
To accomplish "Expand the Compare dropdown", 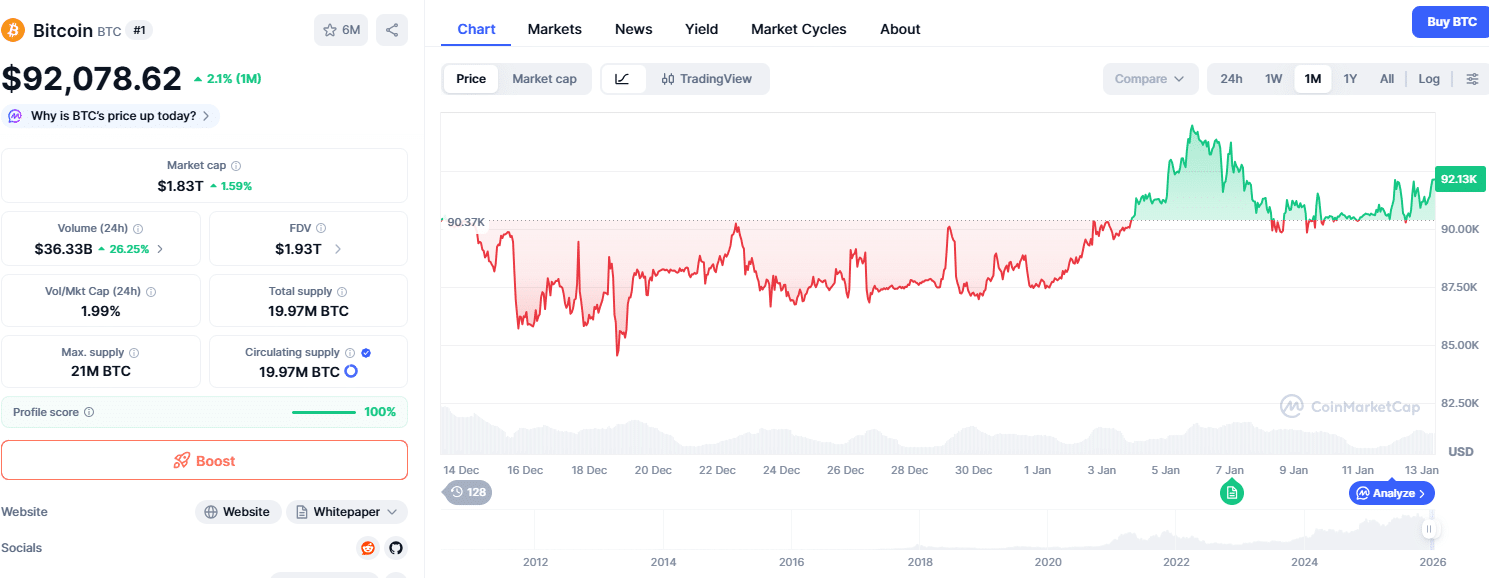I will tap(1150, 79).
